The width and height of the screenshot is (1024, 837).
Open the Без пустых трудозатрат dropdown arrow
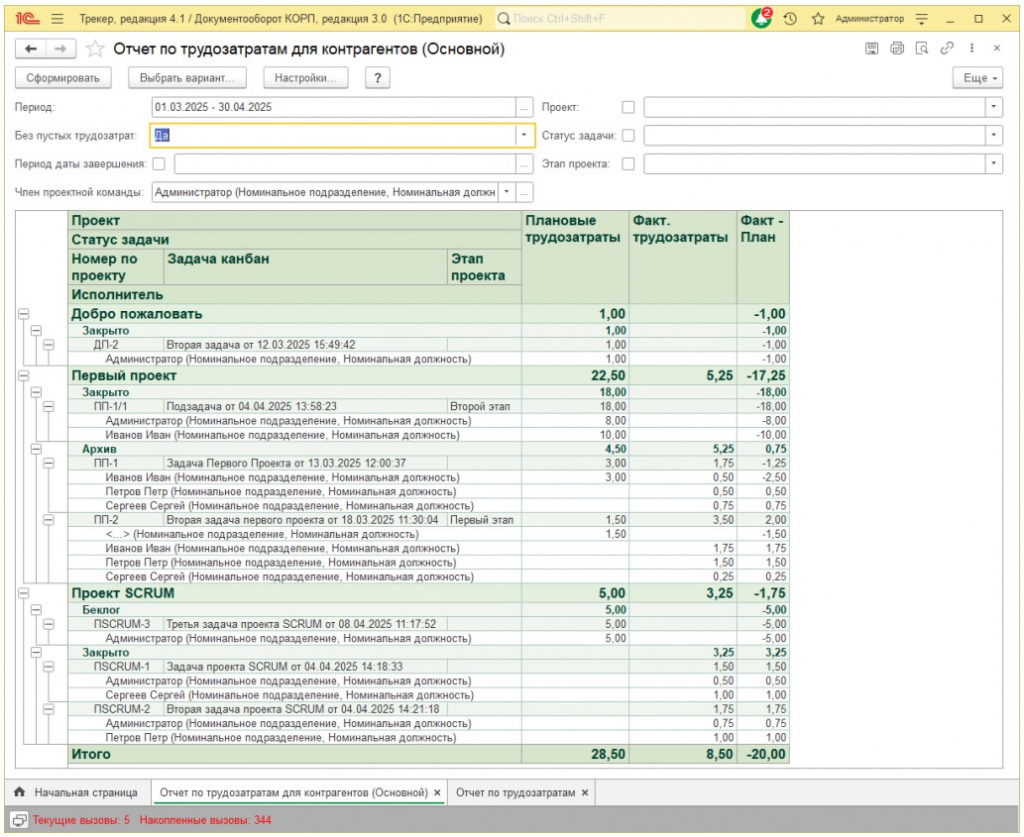524,135
